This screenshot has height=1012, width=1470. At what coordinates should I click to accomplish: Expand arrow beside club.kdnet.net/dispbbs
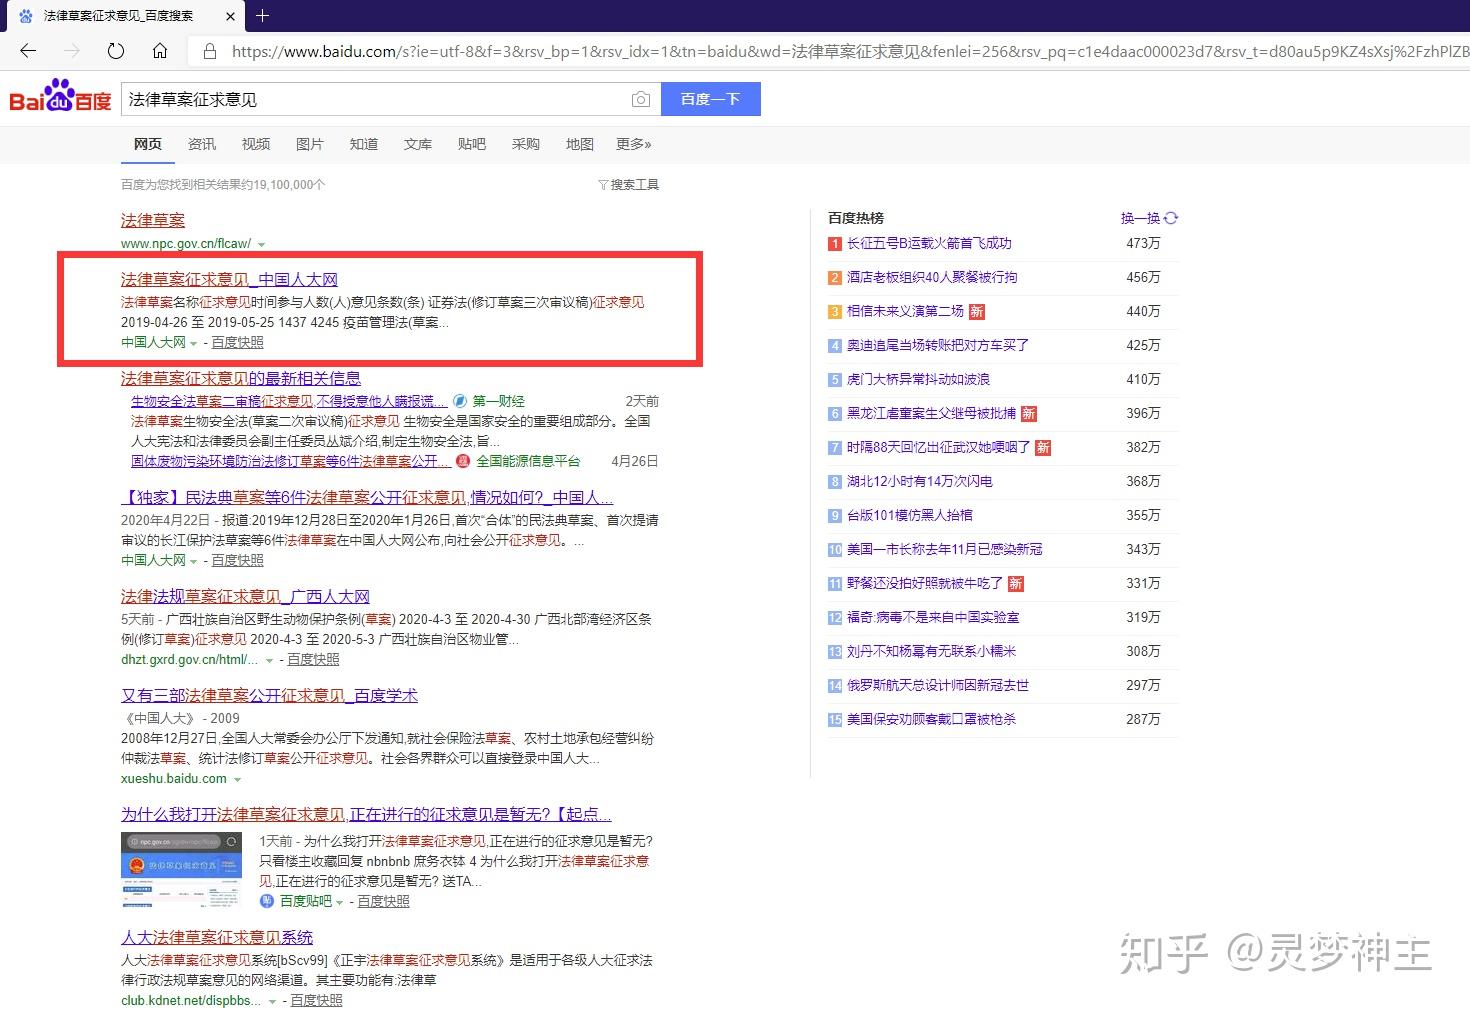(x=273, y=1002)
